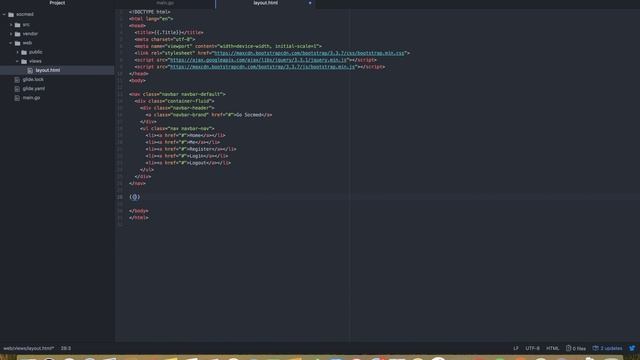Collapse the web folder arrow
Screen dimensions: 640x360
[x=11, y=43]
